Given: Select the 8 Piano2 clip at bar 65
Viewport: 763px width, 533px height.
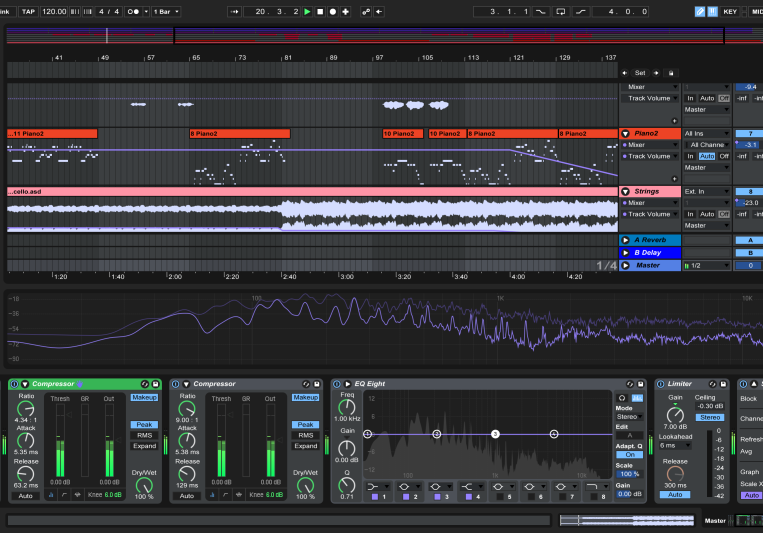Looking at the screenshot, I should pyautogui.click(x=240, y=133).
